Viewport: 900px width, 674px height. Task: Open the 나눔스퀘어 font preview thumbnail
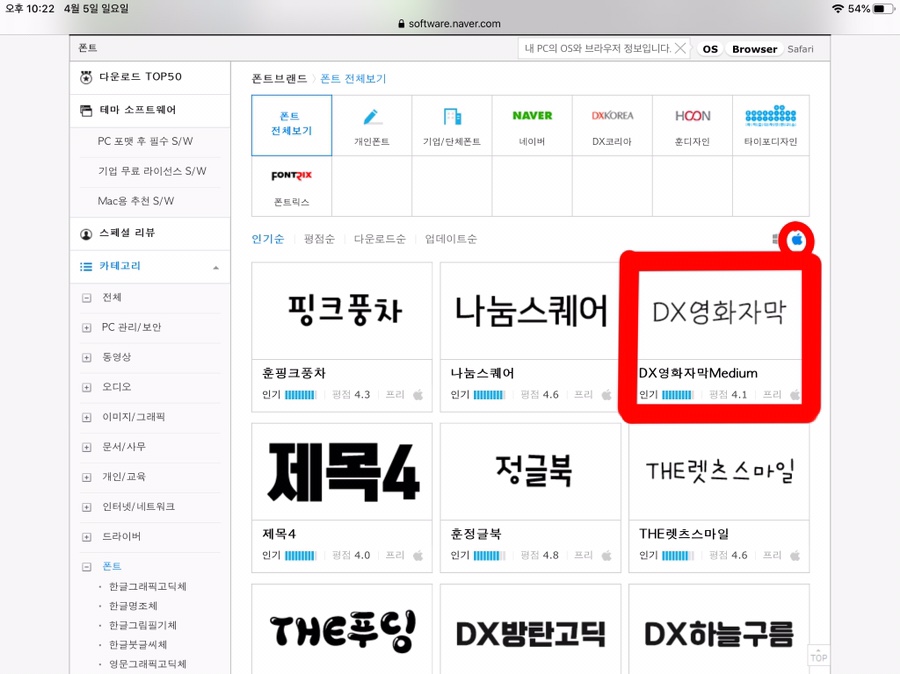click(530, 311)
